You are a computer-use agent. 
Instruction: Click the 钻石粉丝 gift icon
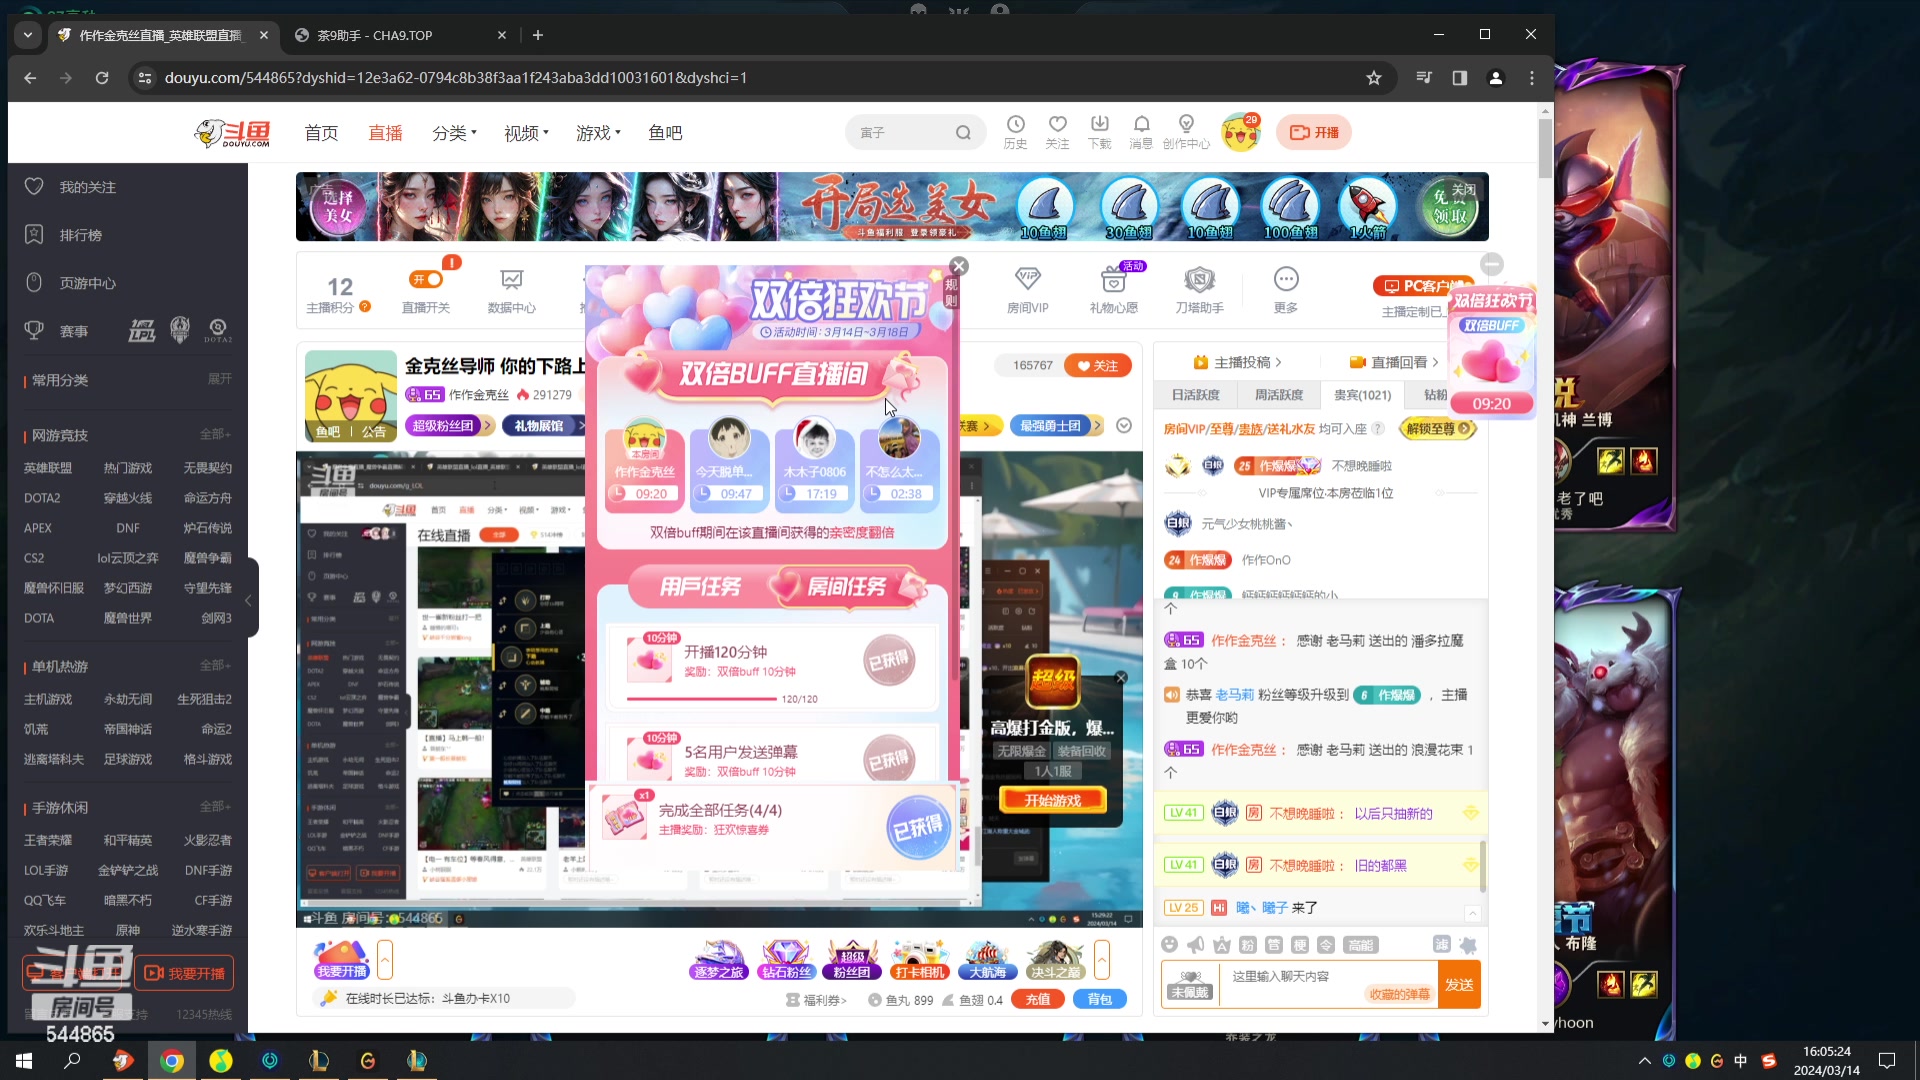pos(786,960)
